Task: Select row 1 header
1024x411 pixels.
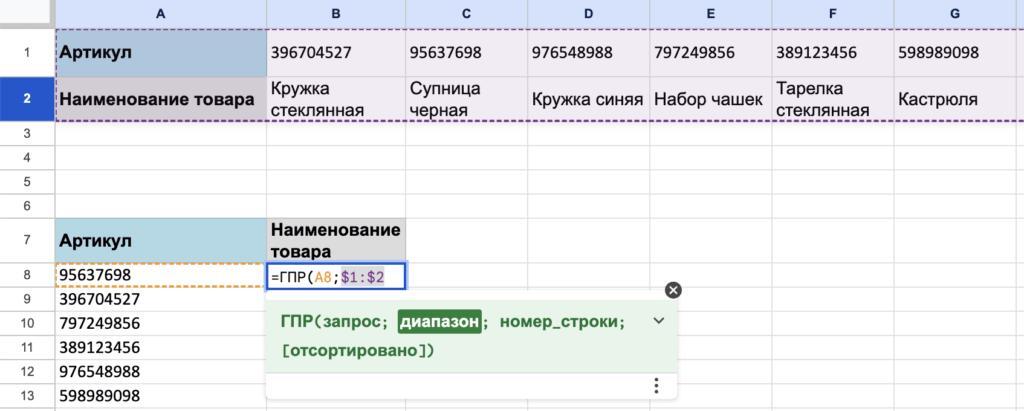Action: [27, 53]
